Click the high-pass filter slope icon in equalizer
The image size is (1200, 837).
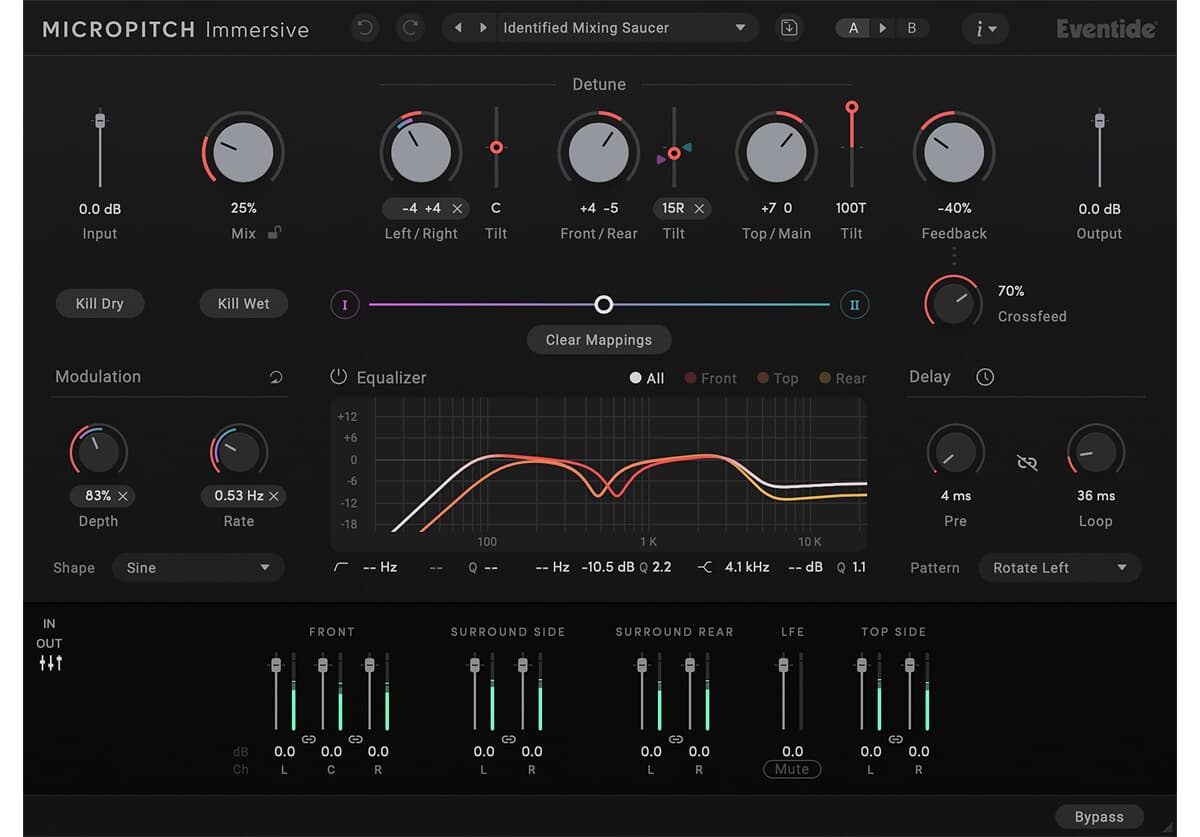(340, 566)
